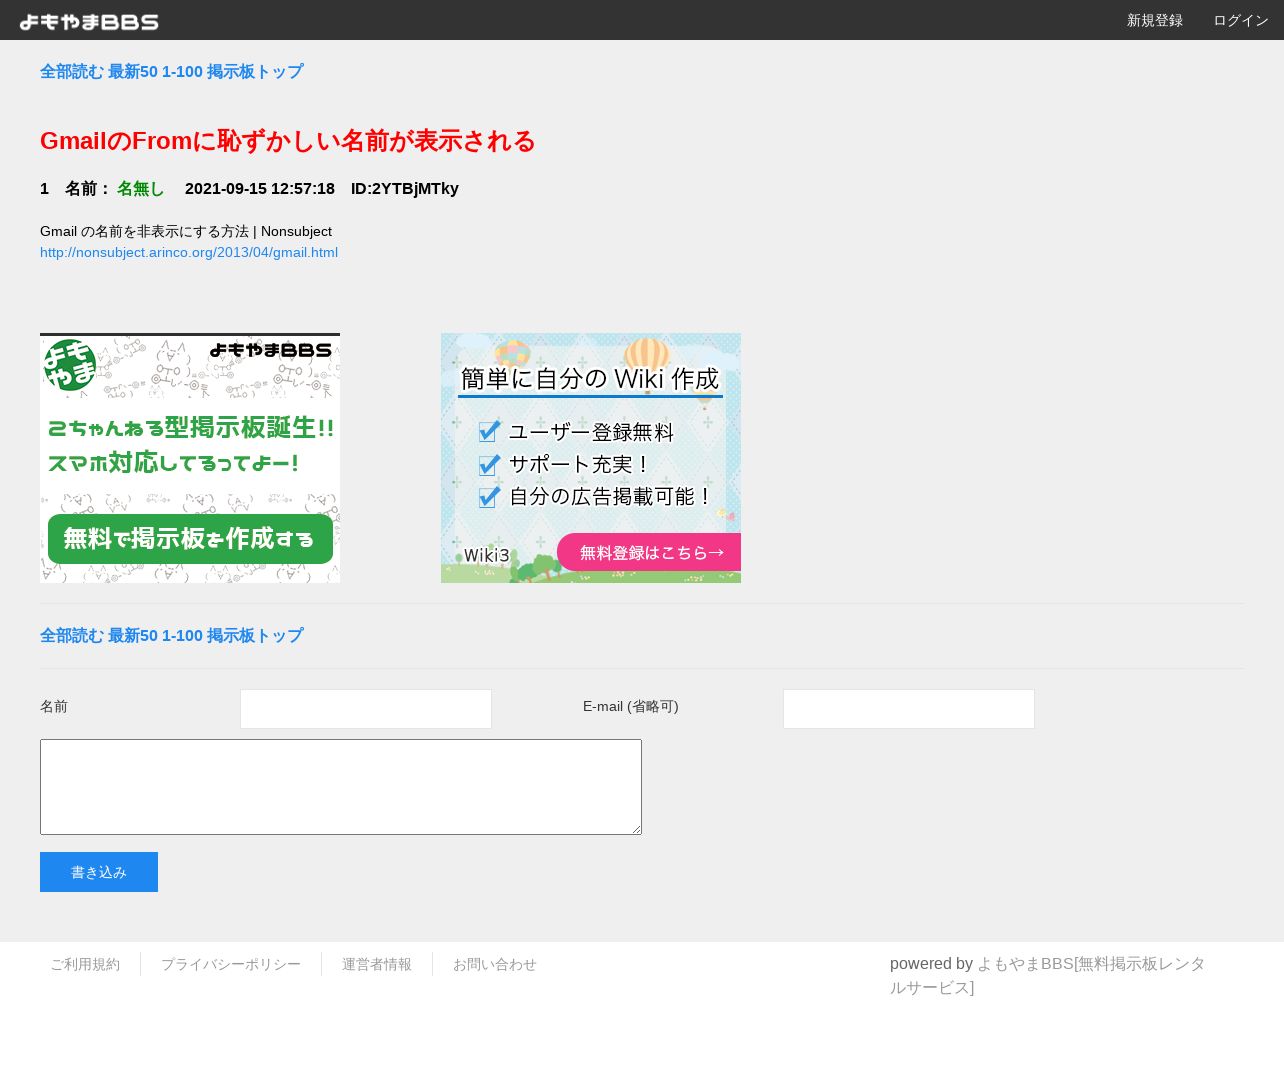Submit with the 書き込み button

pos(99,872)
